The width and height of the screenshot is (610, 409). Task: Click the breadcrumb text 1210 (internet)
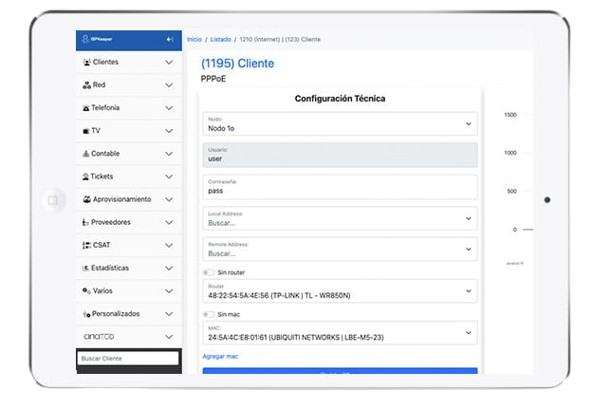259,39
